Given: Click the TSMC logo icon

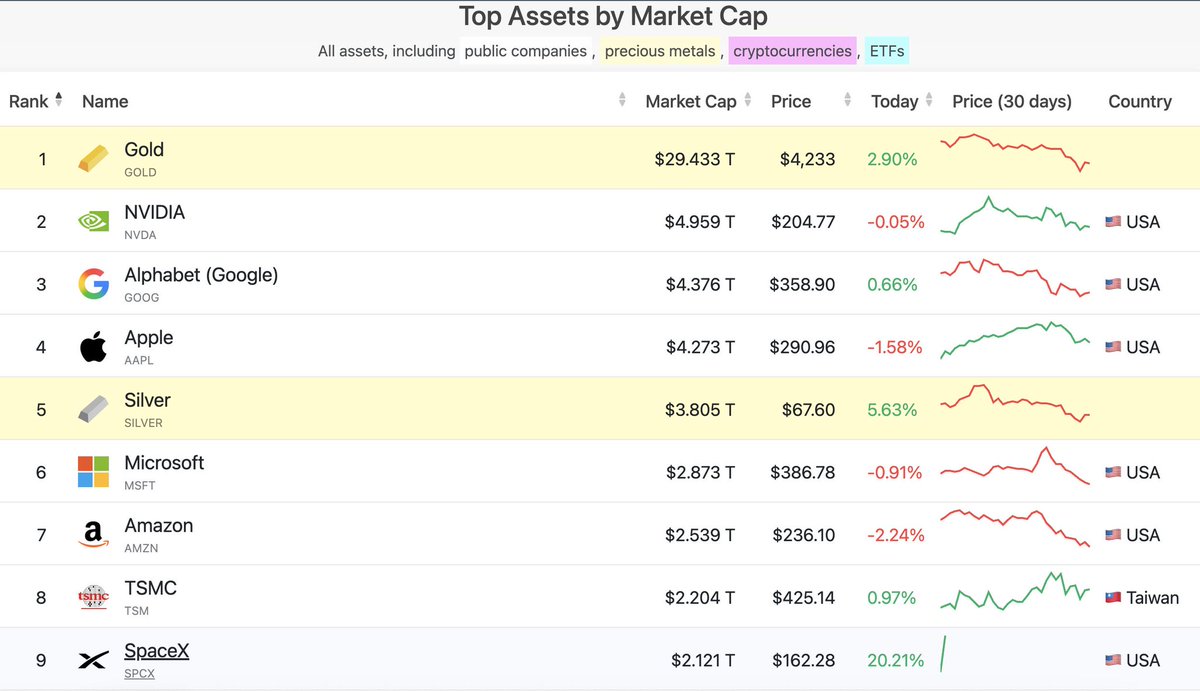Looking at the screenshot, I should [x=93, y=598].
